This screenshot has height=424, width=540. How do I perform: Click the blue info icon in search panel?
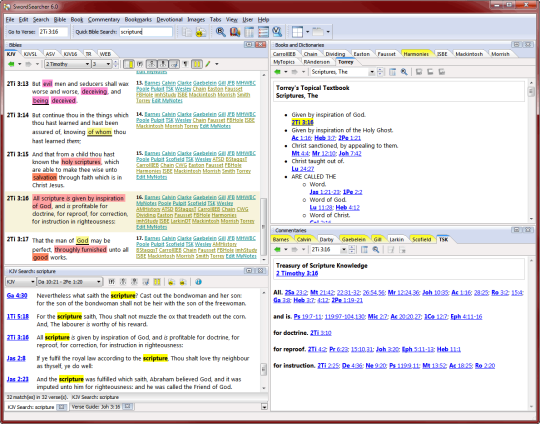coord(198,282)
